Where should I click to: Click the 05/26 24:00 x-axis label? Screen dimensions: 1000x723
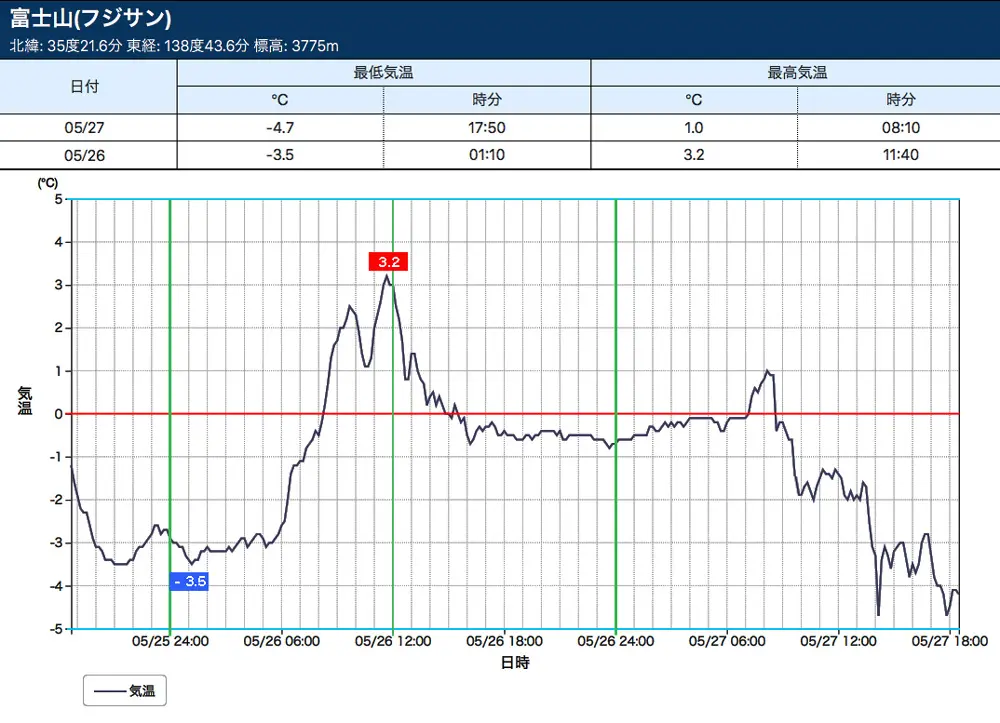click(615, 641)
